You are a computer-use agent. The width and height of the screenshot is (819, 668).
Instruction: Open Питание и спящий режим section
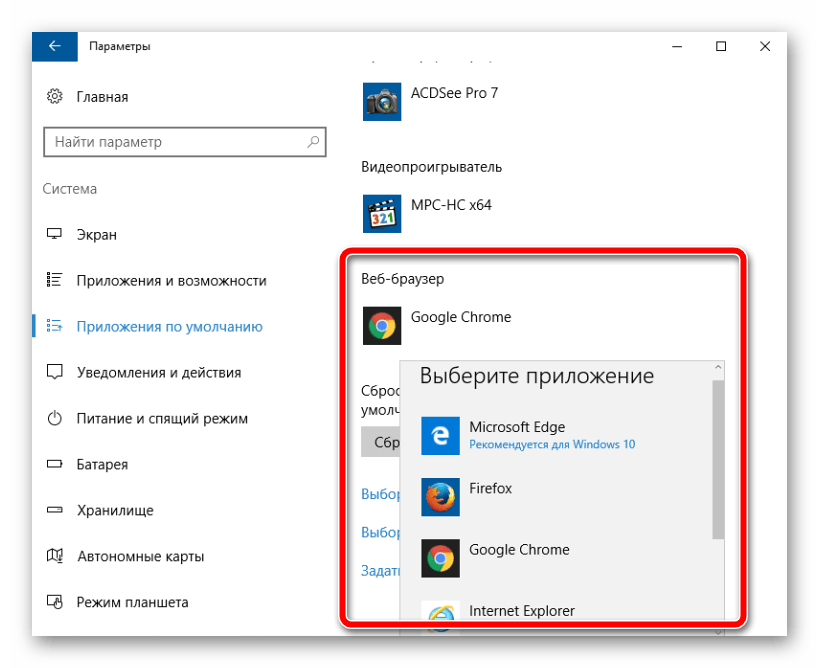161,419
